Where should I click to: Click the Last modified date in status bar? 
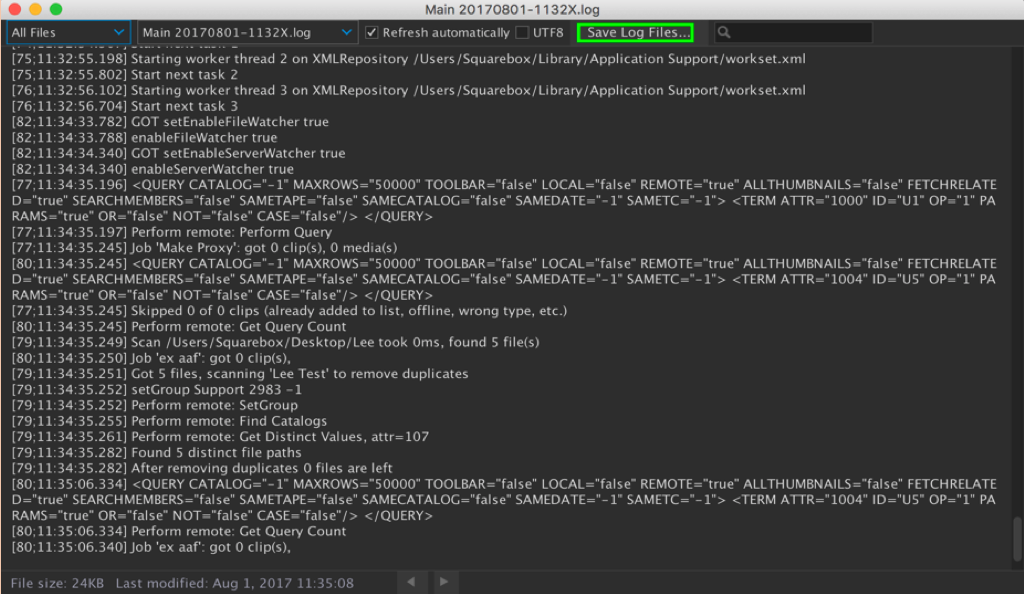click(234, 583)
